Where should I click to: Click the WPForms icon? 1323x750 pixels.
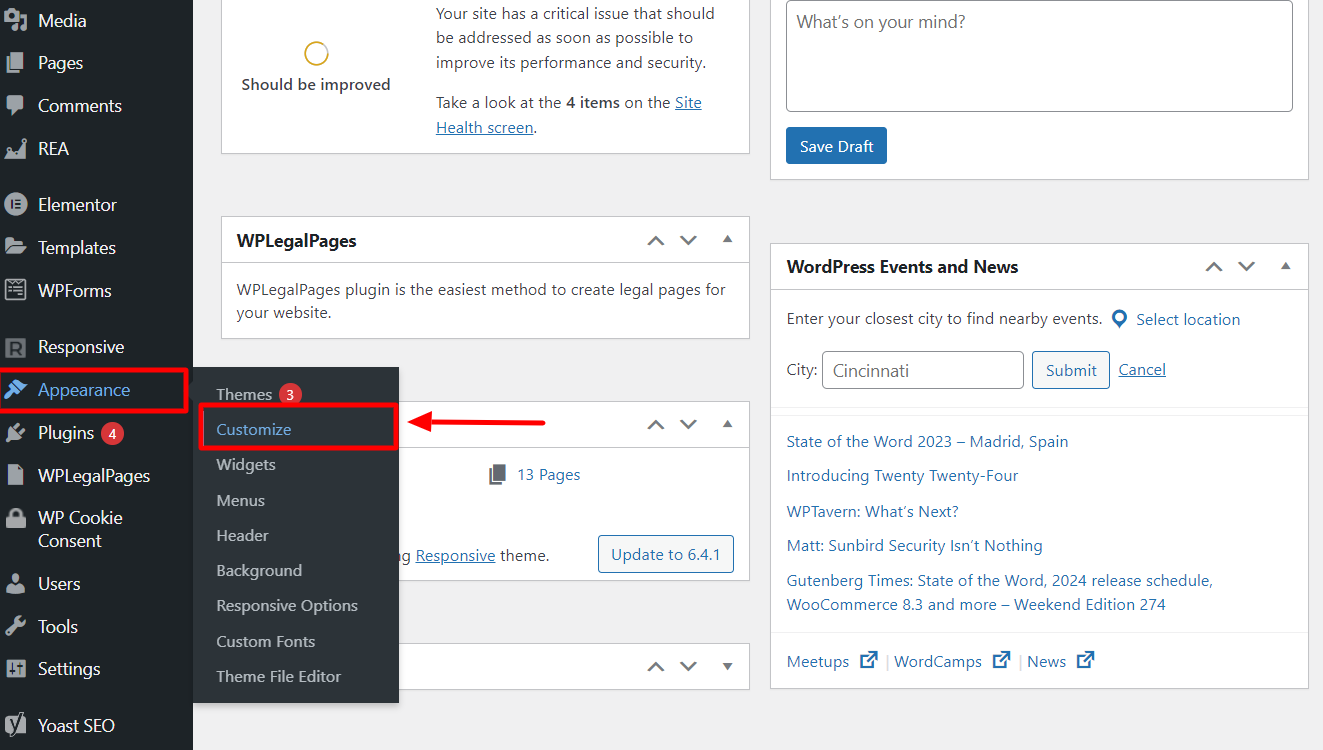point(15,290)
